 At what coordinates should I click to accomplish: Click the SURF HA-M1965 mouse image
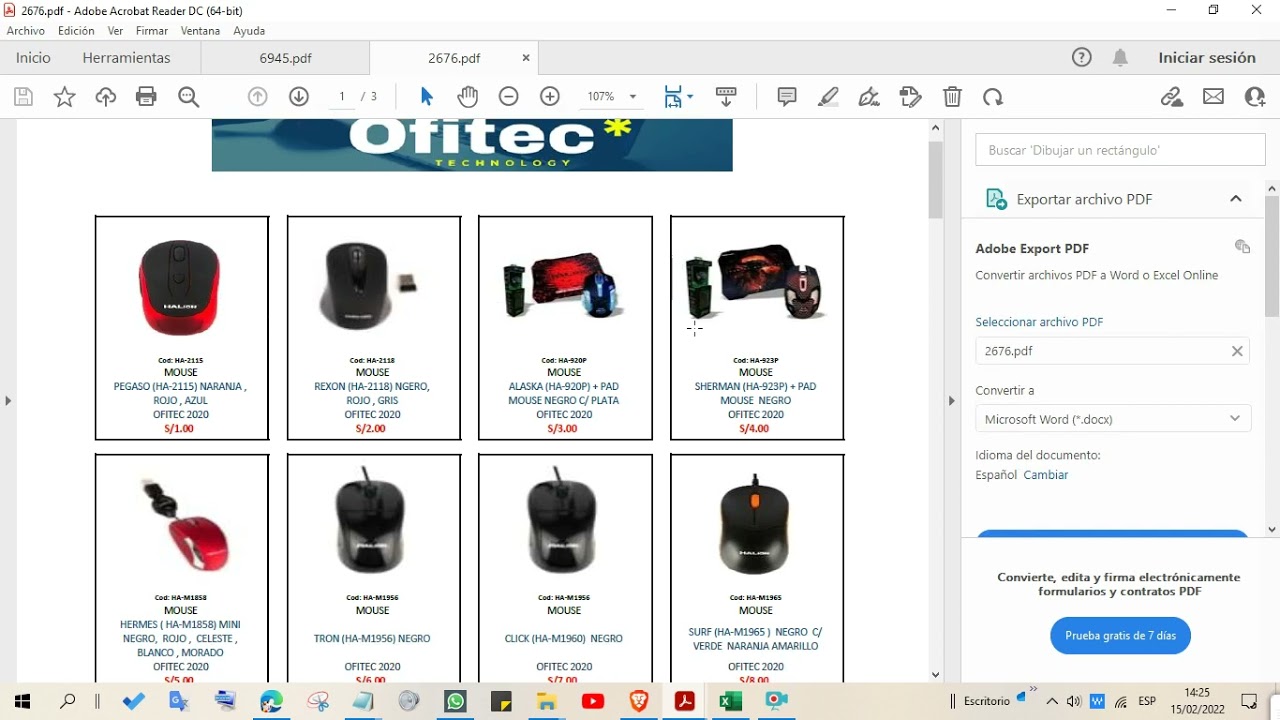[x=755, y=524]
